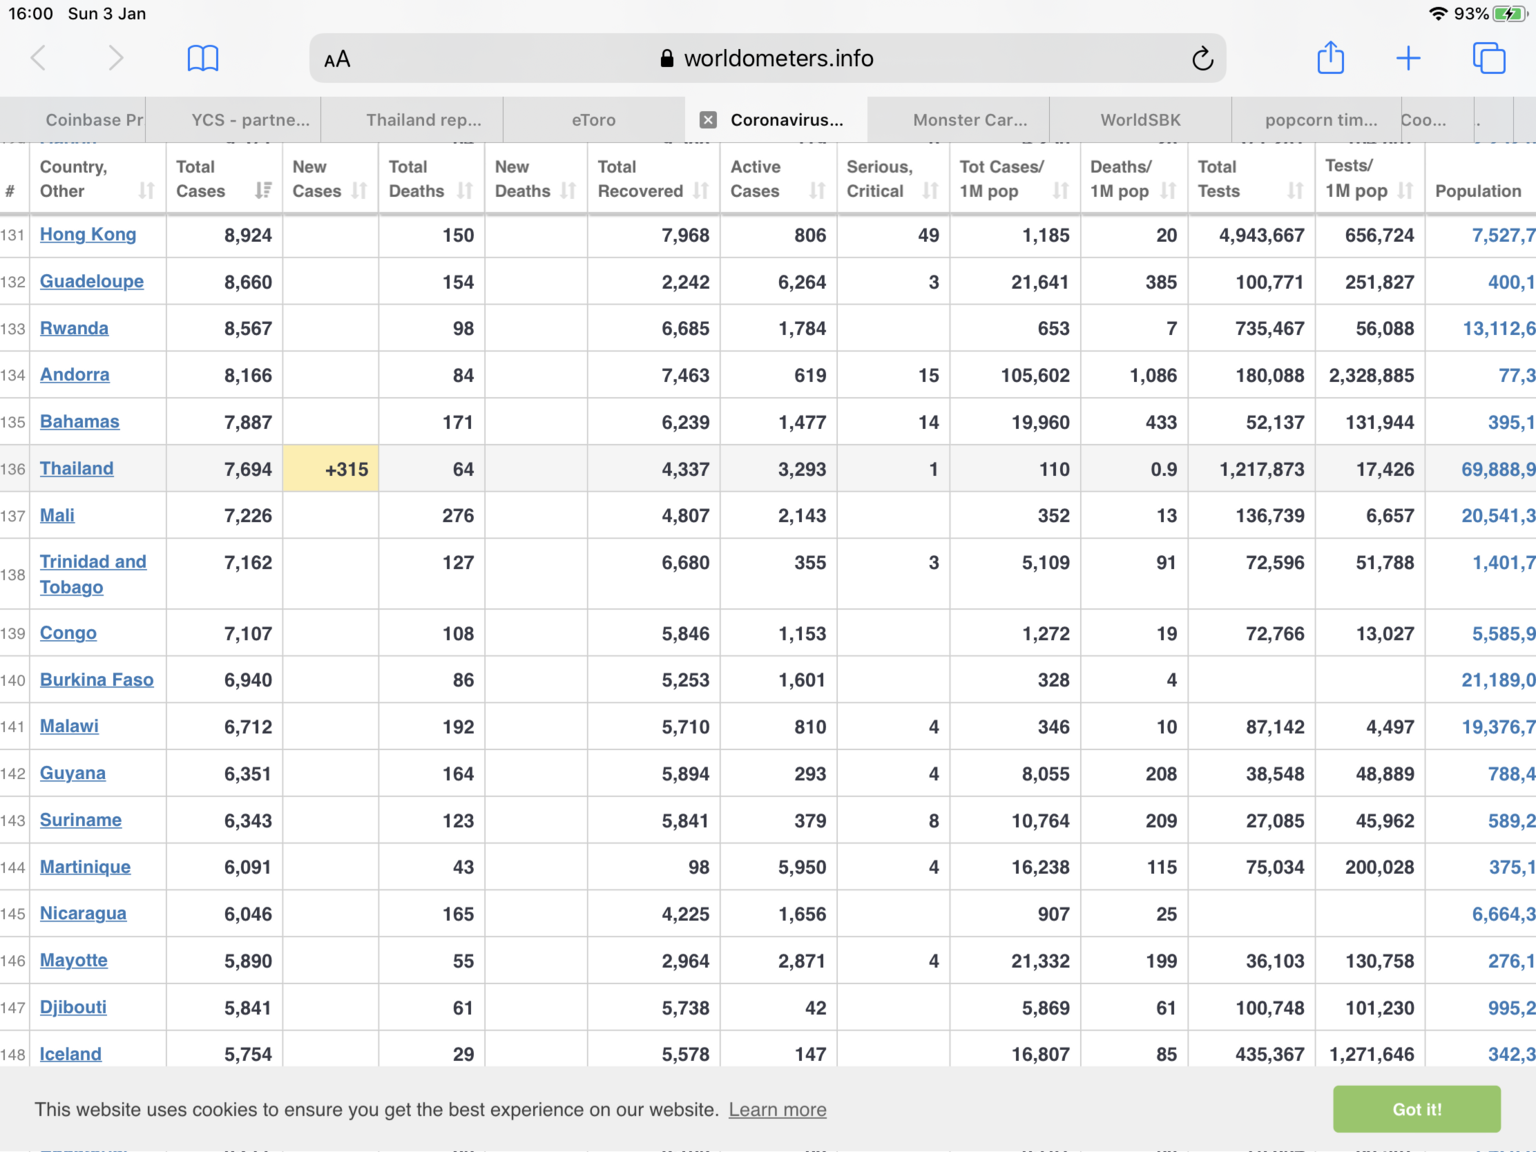Open the Nicaragua country link
This screenshot has width=1536, height=1152.
click(83, 913)
